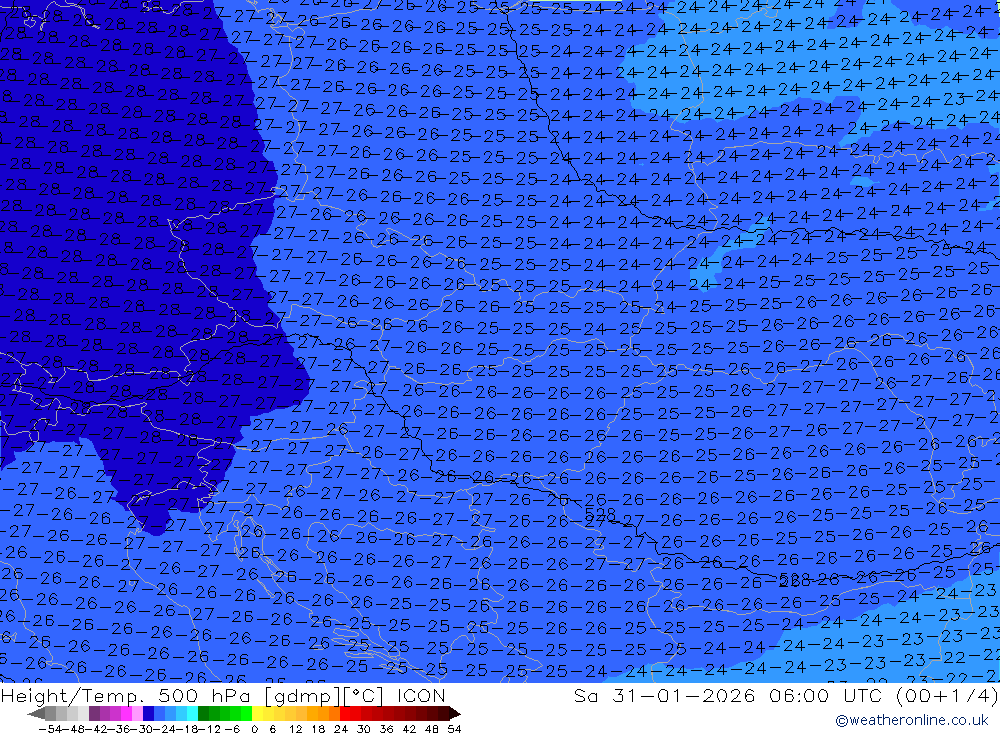
Task: Click the dark blue legend swatch above -30
Action: pyautogui.click(x=148, y=713)
